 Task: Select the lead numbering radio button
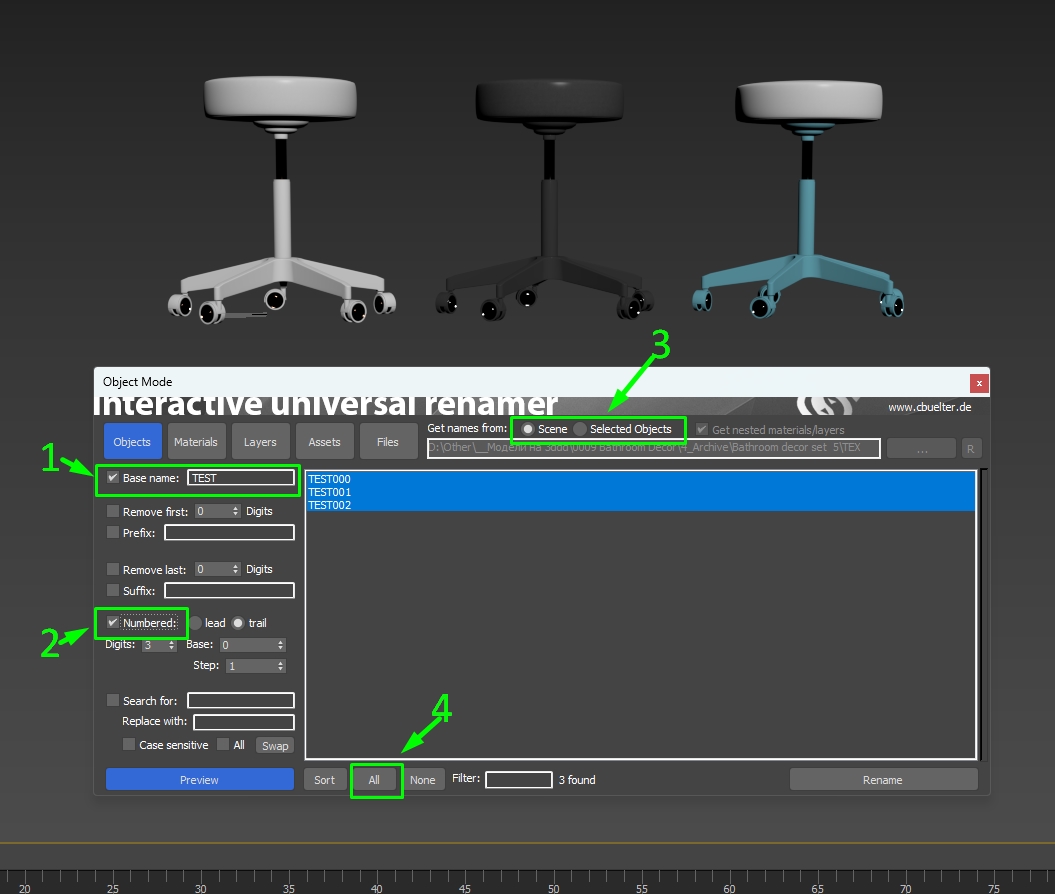point(195,623)
